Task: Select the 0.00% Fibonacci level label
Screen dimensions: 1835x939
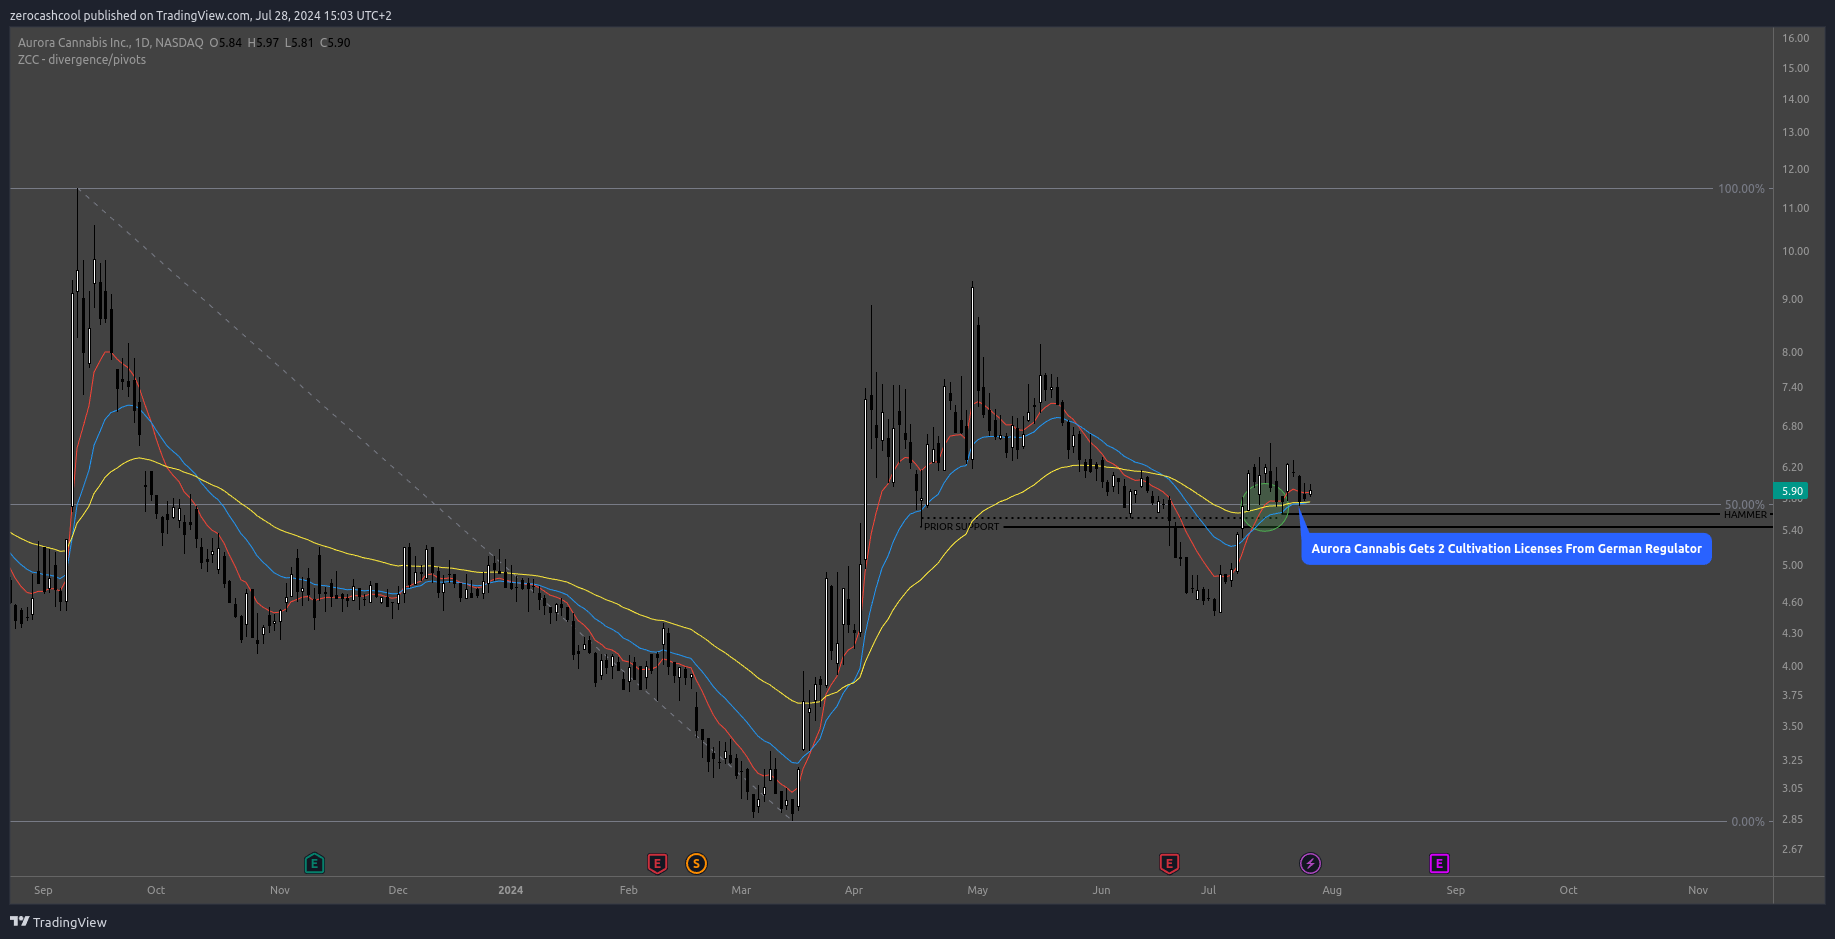Action: pos(1748,822)
